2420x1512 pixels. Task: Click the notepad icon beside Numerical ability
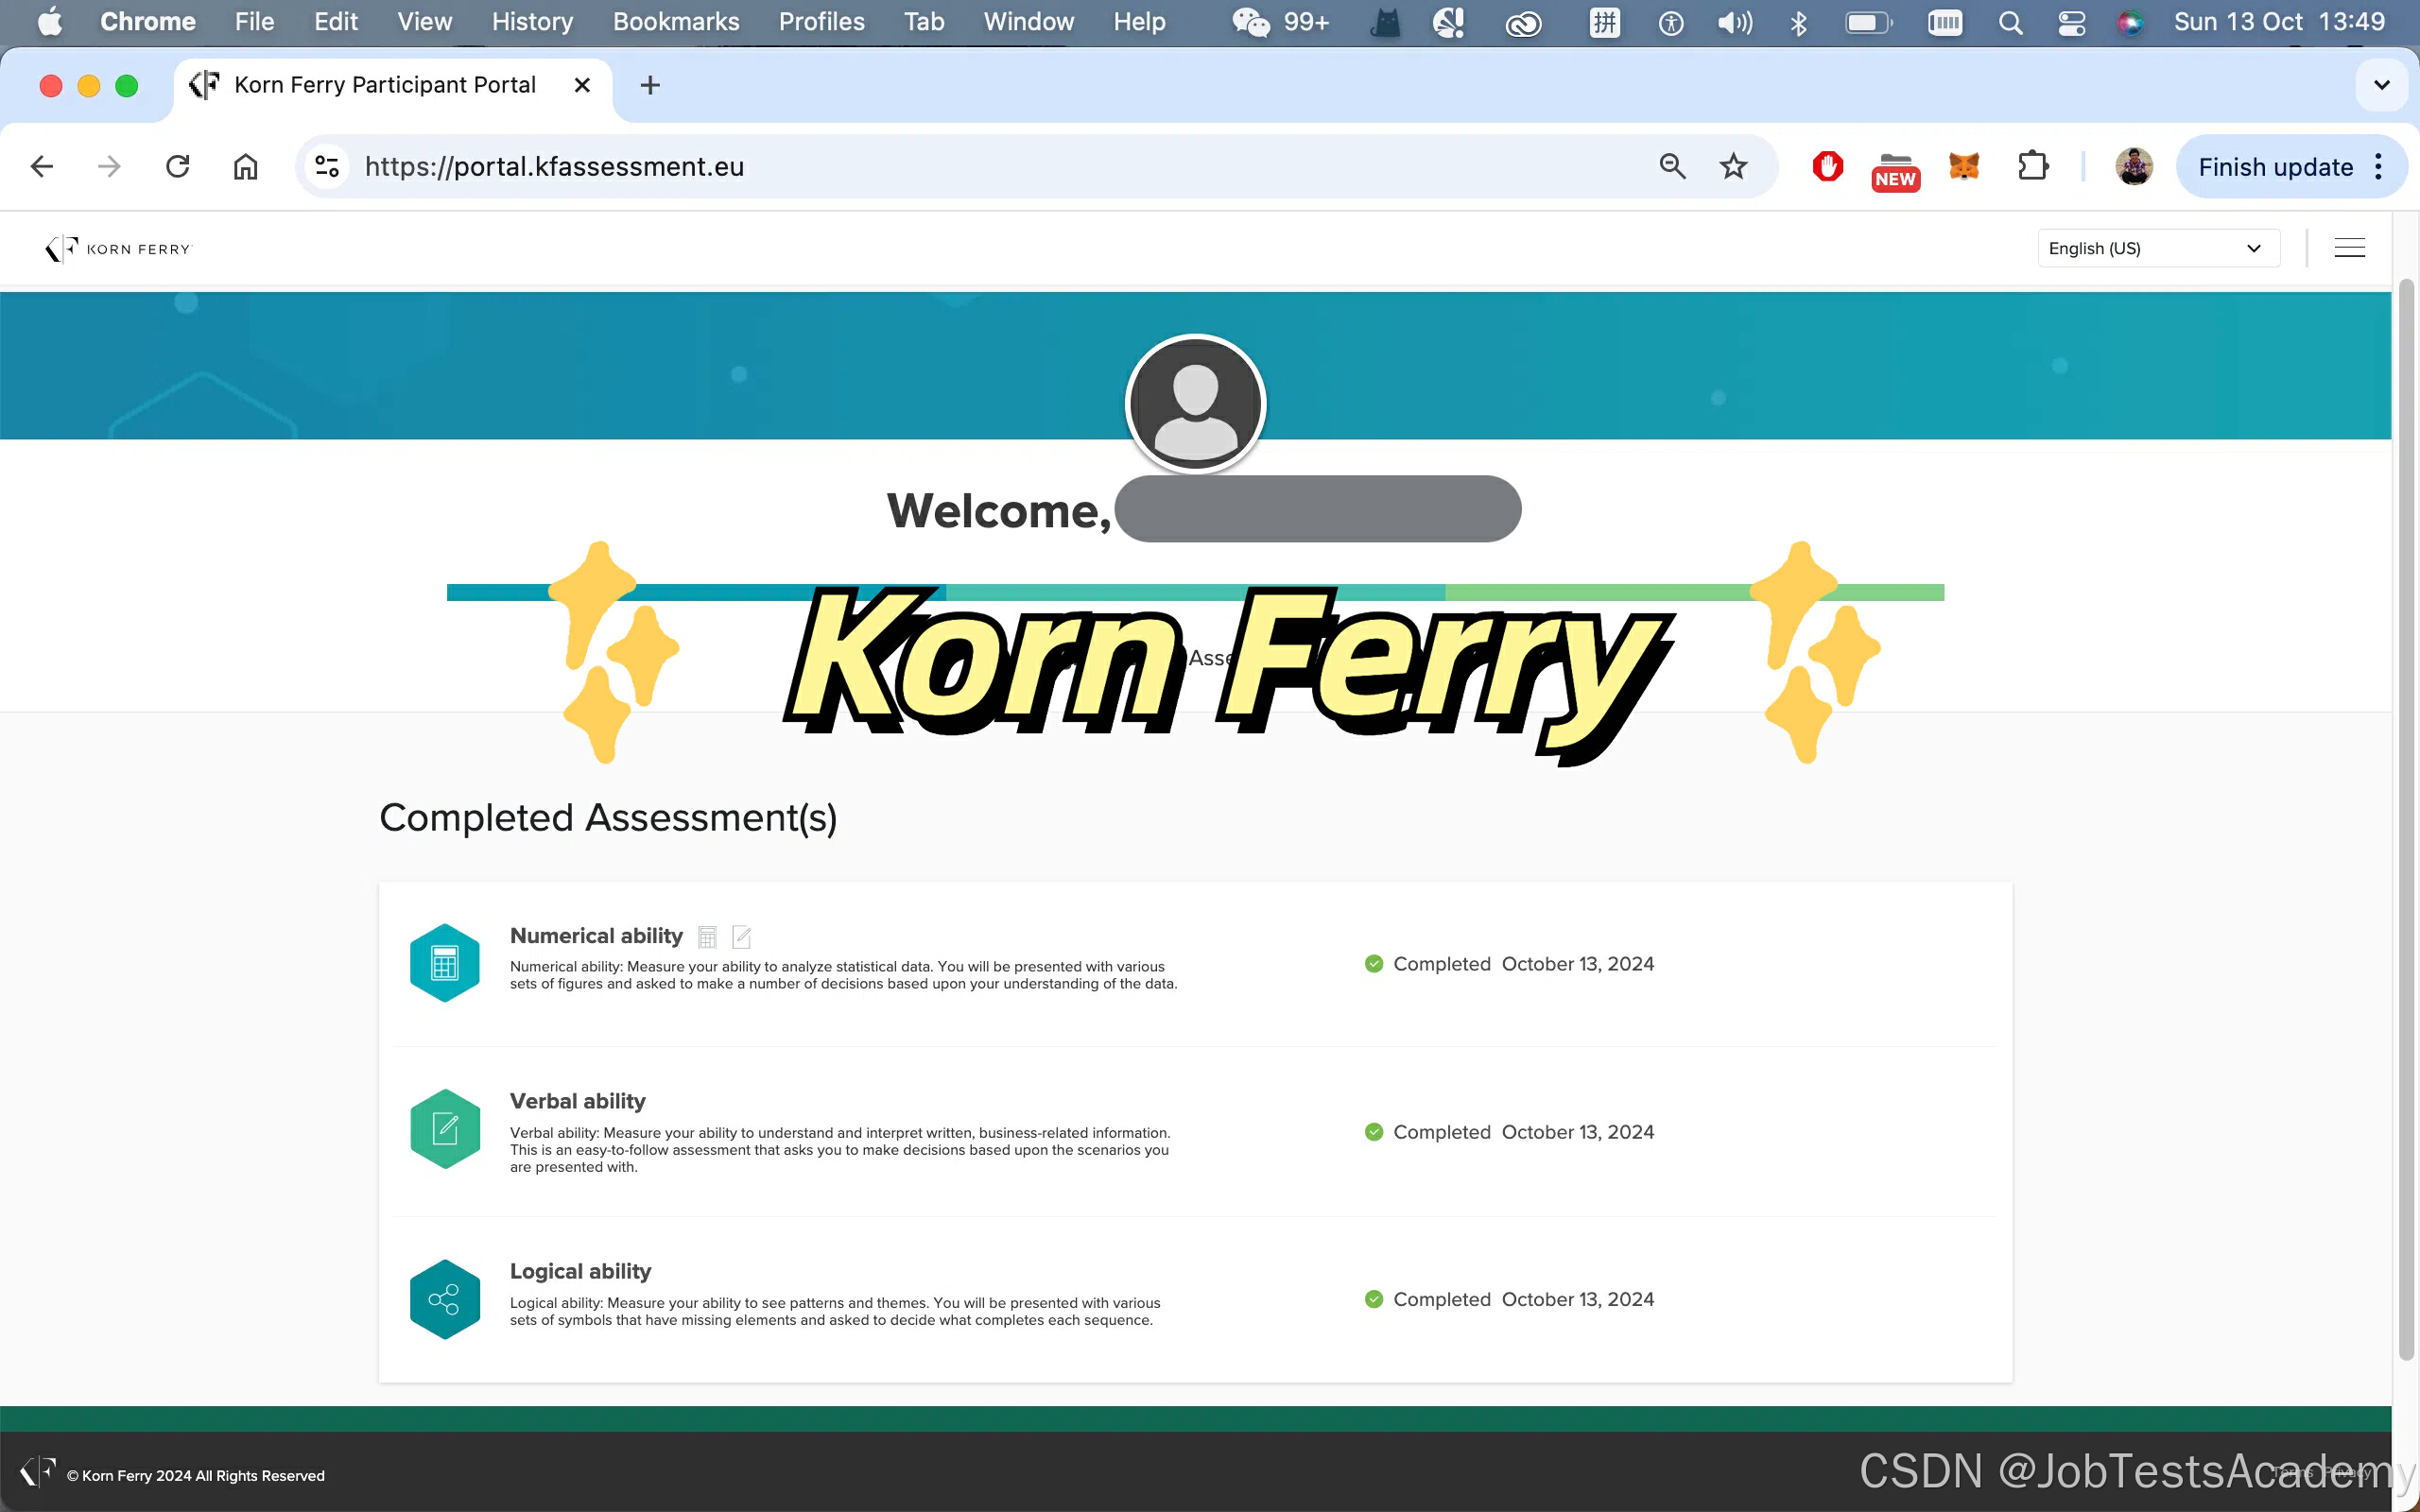point(741,937)
